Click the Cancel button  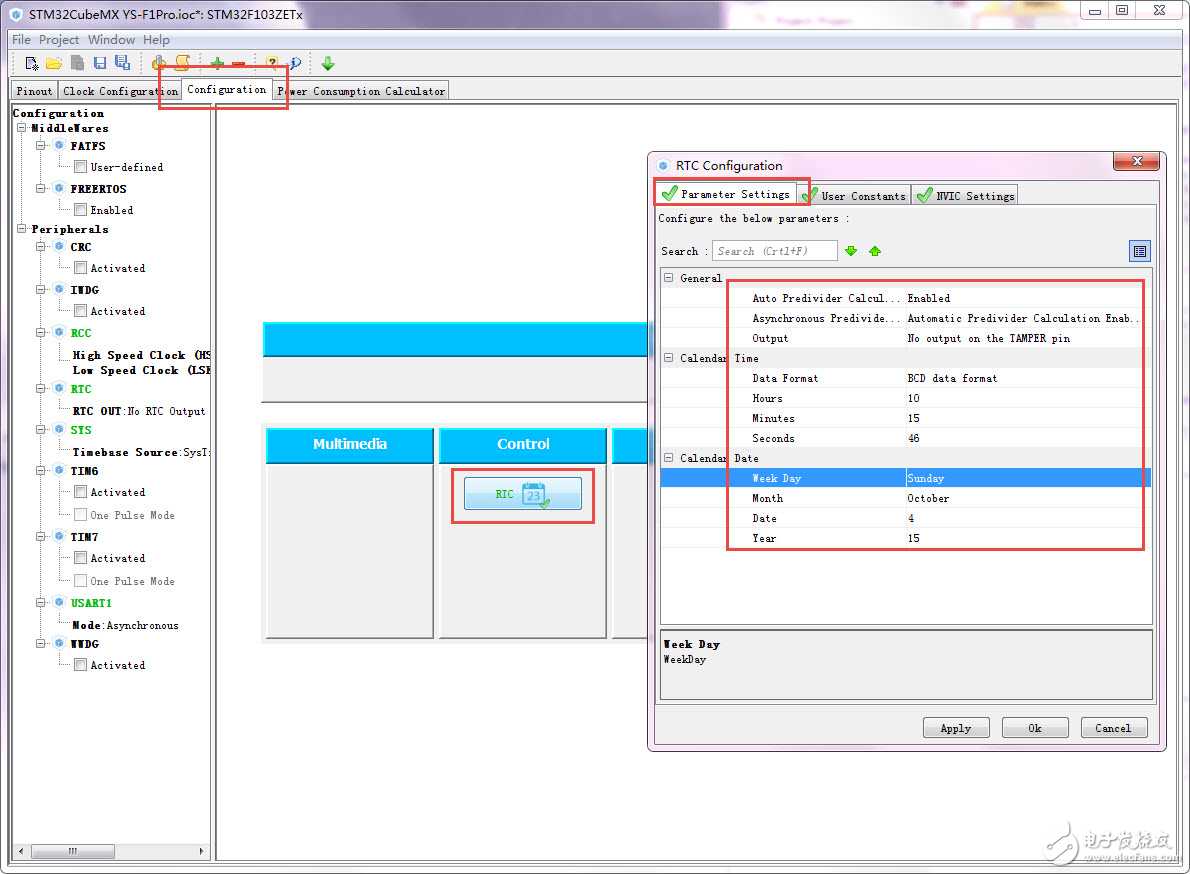click(1113, 728)
